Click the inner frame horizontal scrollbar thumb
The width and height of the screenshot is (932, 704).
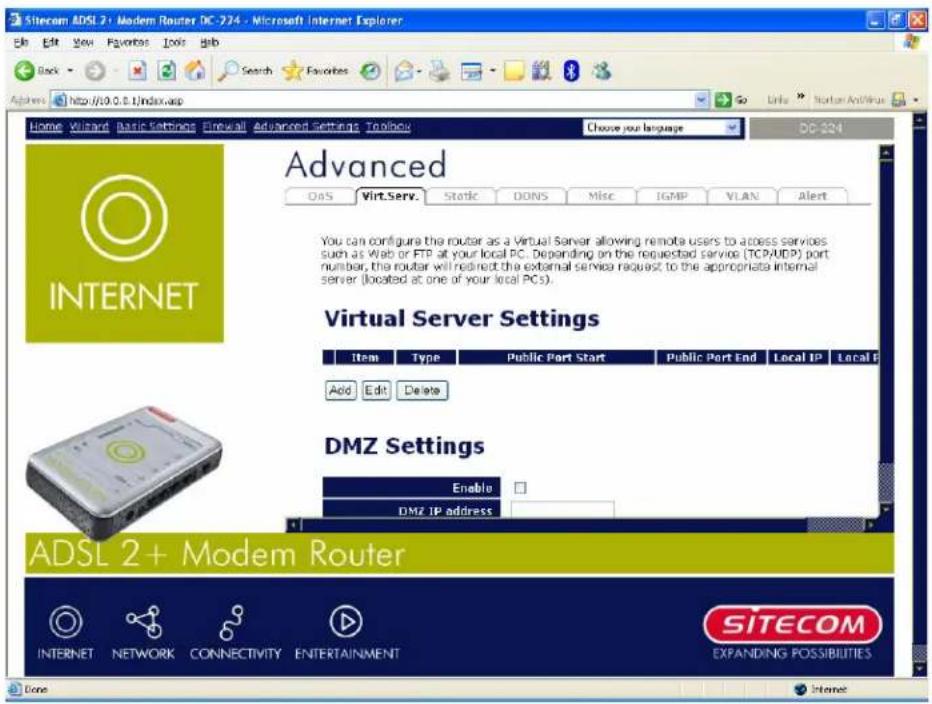pos(835,525)
